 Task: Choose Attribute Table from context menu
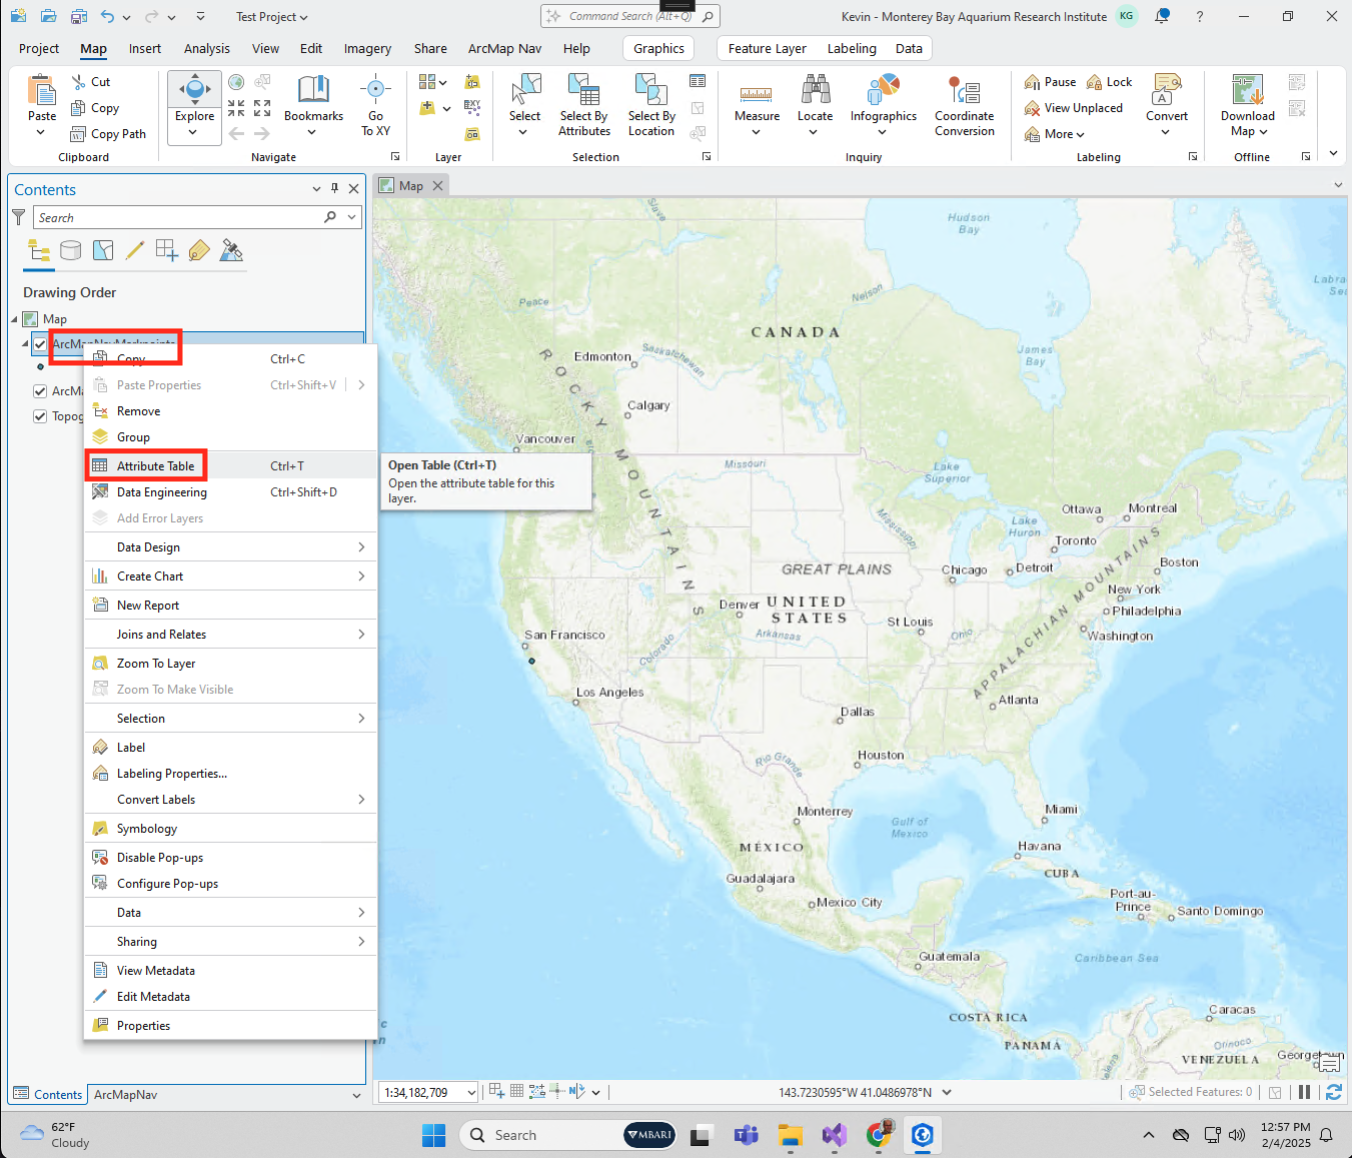[155, 466]
